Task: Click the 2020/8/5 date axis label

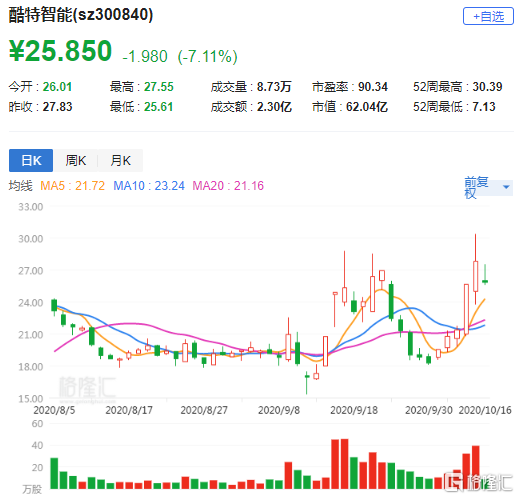Action: [54, 410]
